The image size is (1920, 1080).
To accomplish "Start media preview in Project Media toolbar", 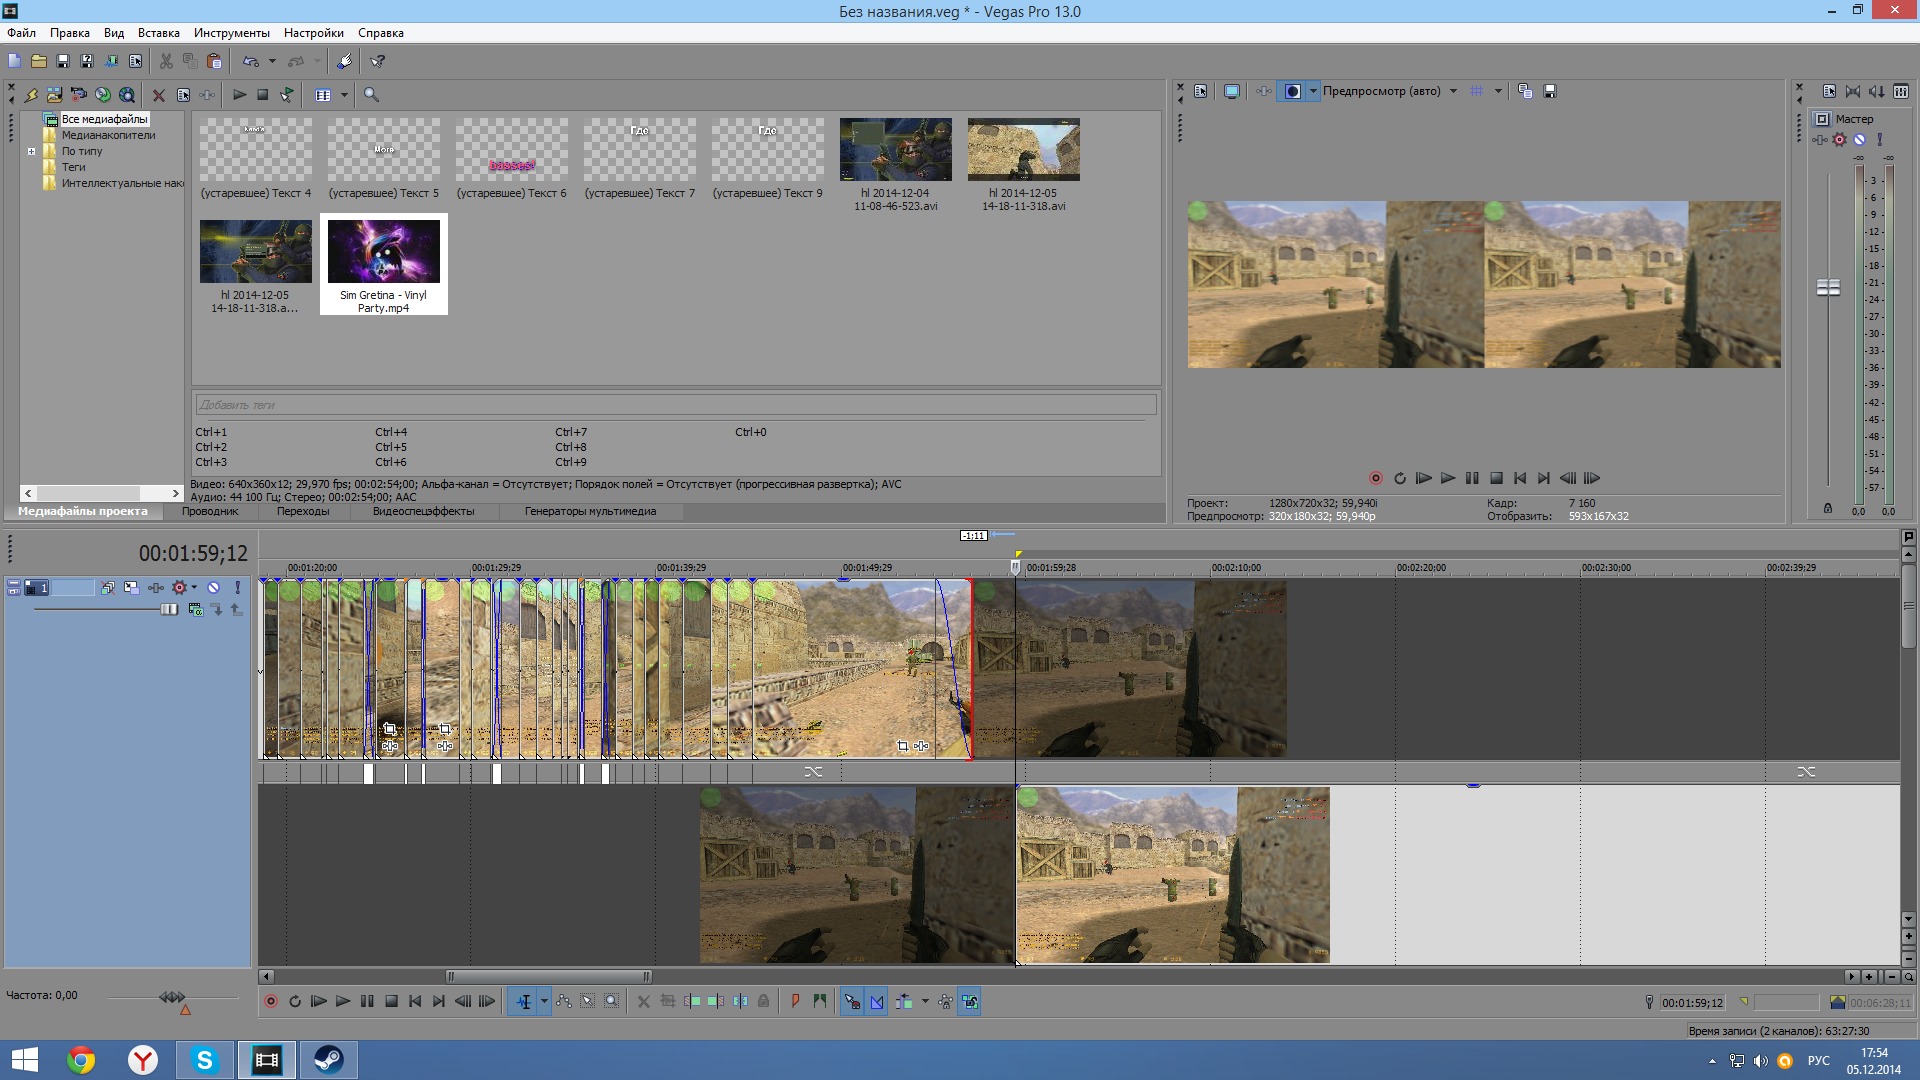I will [x=239, y=95].
